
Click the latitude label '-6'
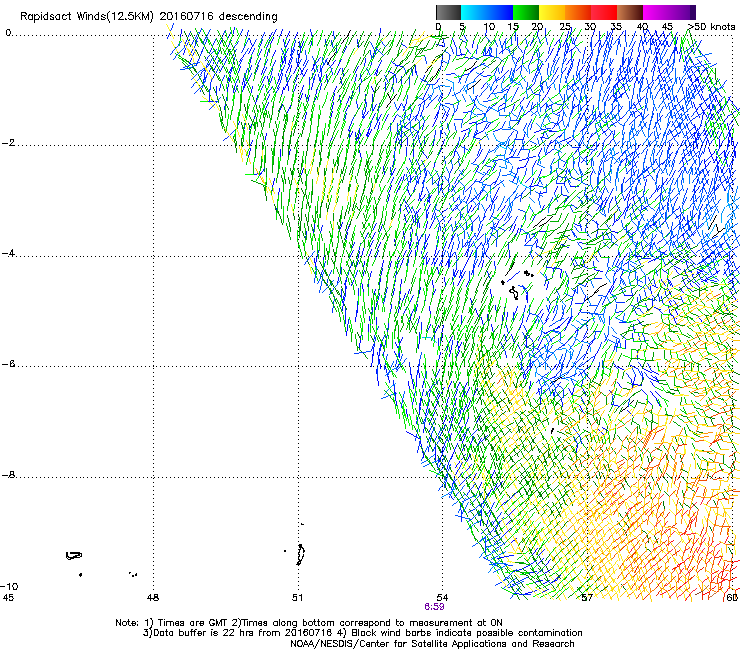8,364
